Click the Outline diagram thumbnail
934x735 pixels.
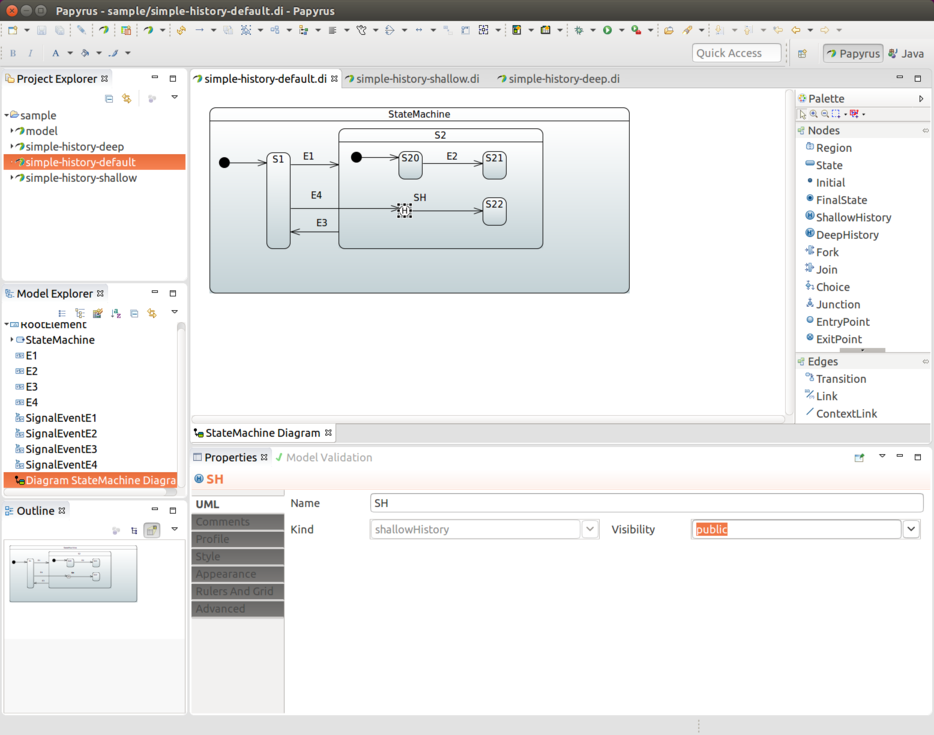pyautogui.click(x=73, y=573)
